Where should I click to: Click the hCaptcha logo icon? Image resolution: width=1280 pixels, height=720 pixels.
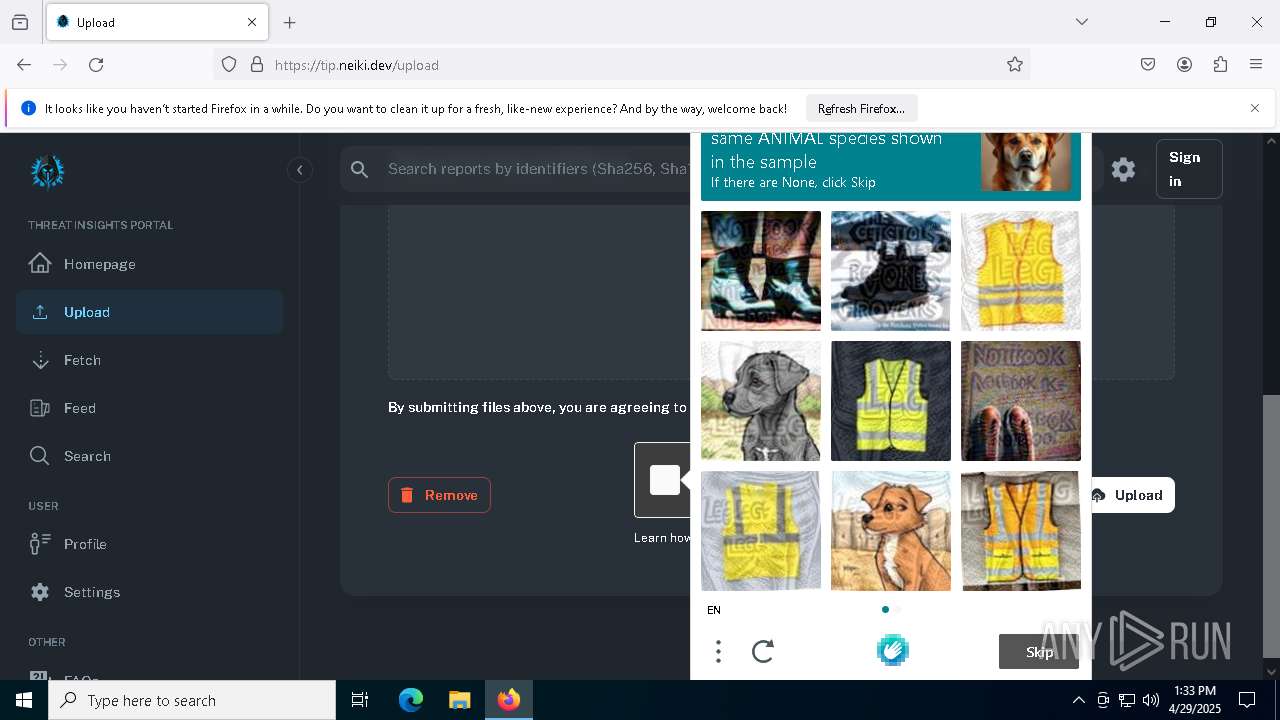(x=892, y=651)
